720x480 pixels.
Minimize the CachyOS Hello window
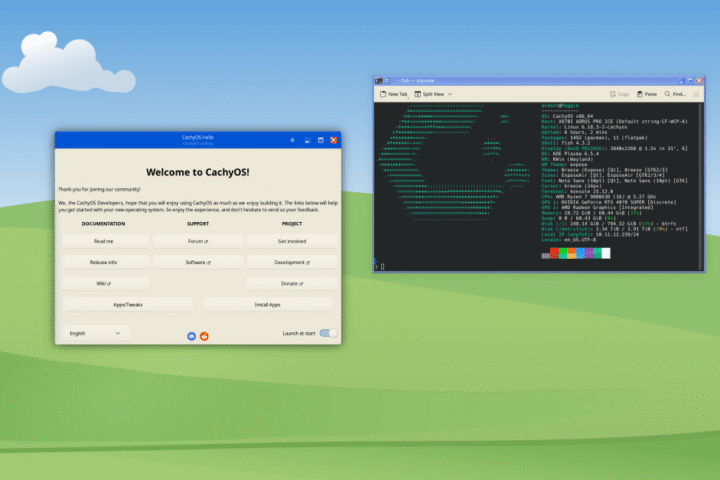pyautogui.click(x=307, y=140)
